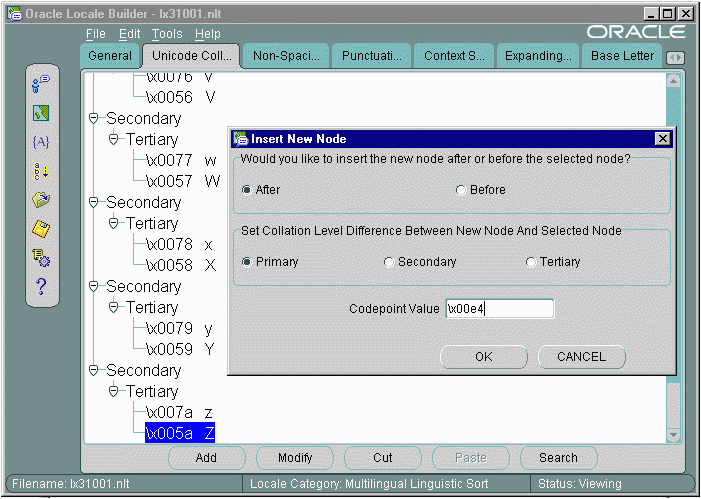The image size is (701, 499).
Task: Select the Before radio button
Action: pos(461,190)
